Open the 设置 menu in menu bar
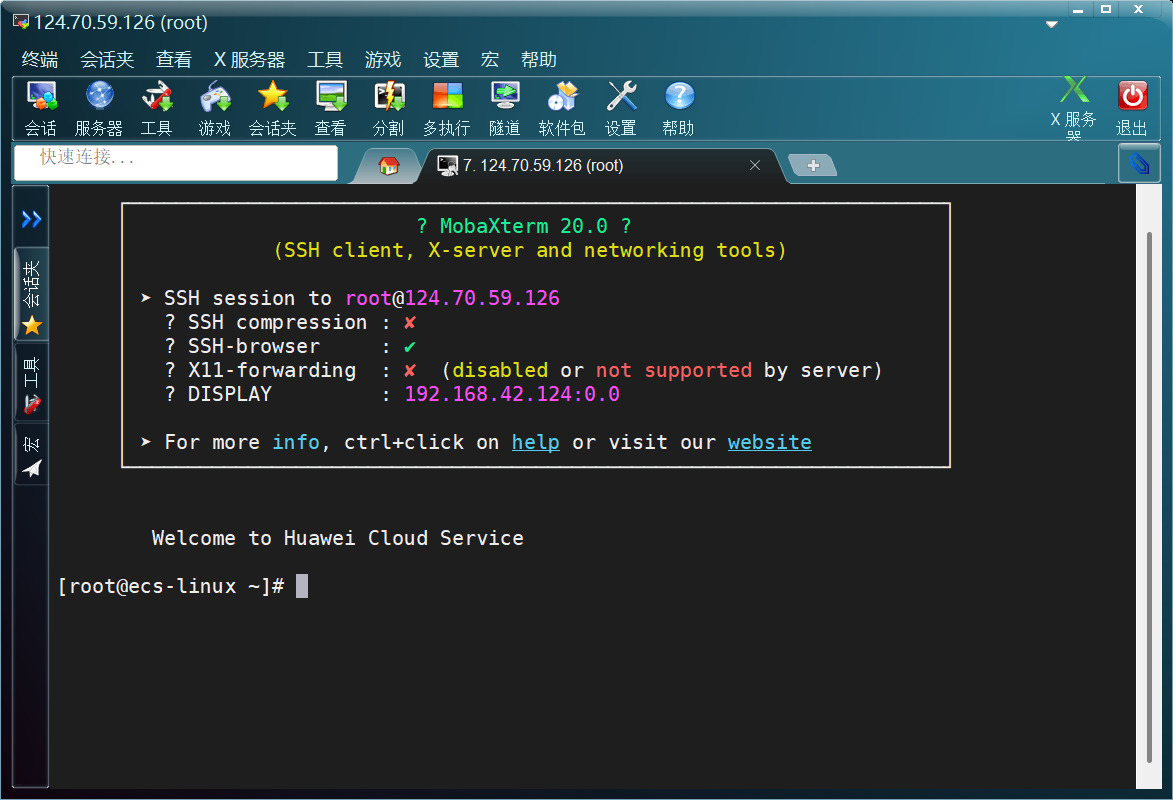Screen dimensions: 1173x800 click(x=441, y=59)
